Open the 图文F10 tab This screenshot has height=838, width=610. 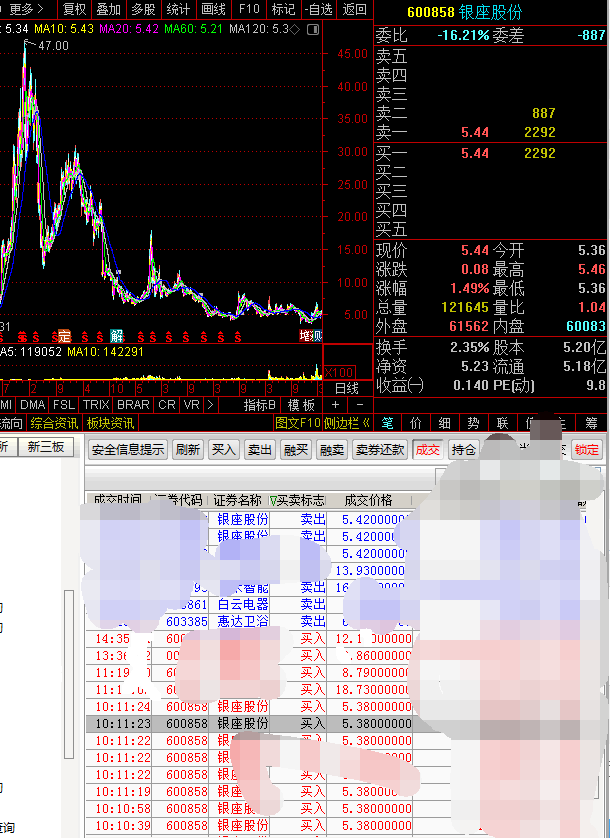(298, 423)
